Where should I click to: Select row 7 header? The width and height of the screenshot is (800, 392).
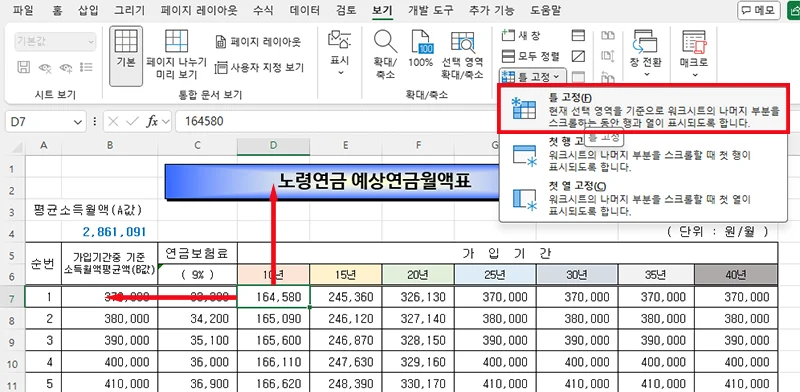[13, 297]
